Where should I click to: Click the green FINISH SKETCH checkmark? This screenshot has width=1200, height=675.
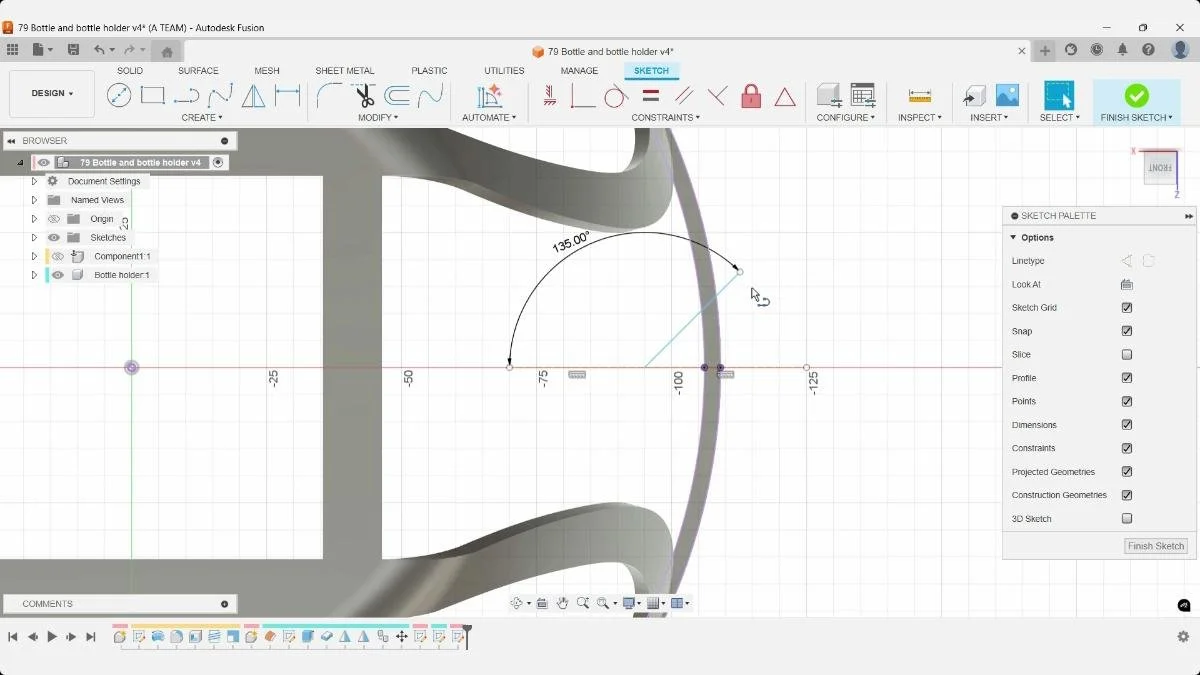[1136, 96]
